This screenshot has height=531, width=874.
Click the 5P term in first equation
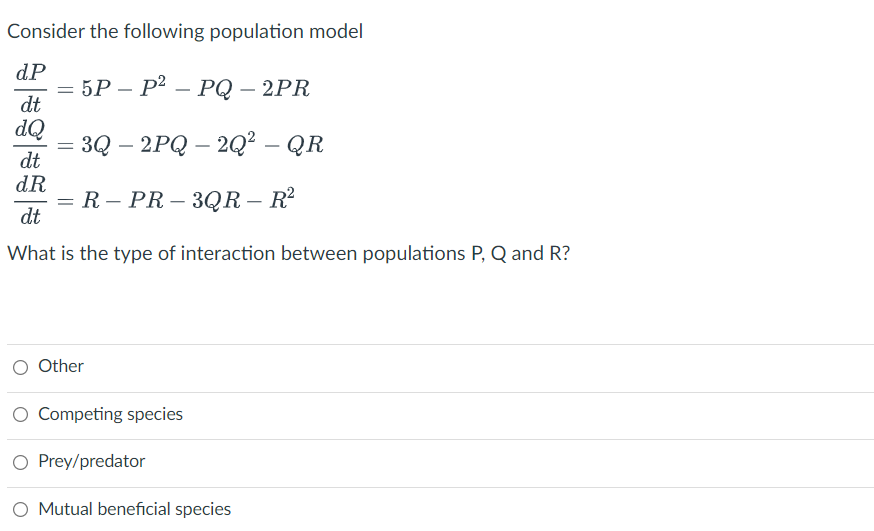96,89
